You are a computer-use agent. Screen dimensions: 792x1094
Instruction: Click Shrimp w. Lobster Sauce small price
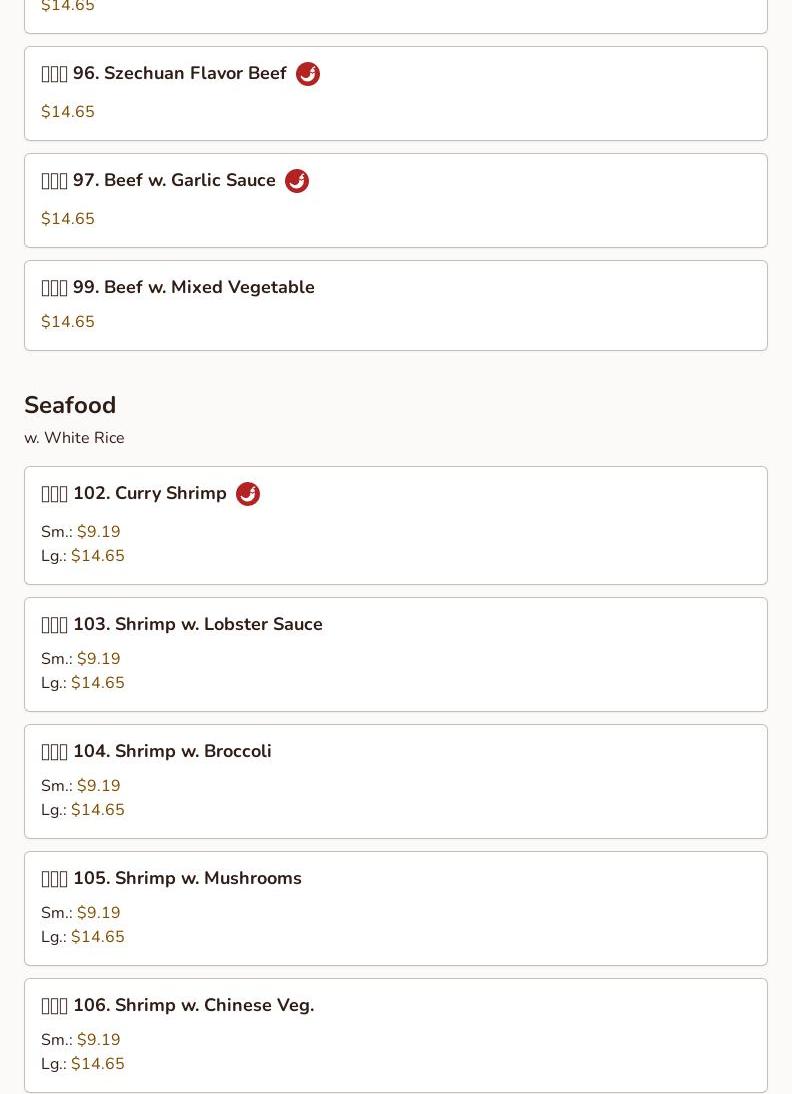(x=98, y=659)
